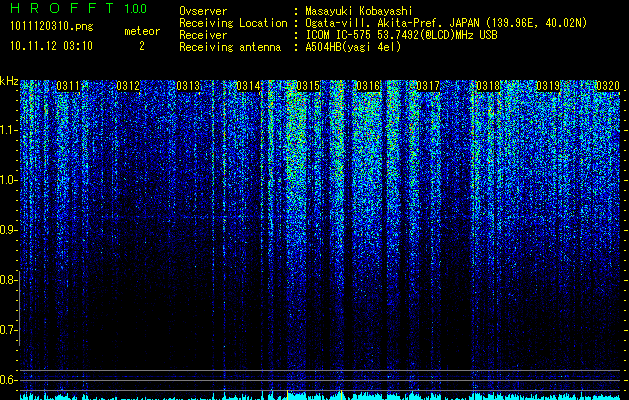The image size is (629, 400).
Task: Click the 0315 time marker
Action: (308, 86)
